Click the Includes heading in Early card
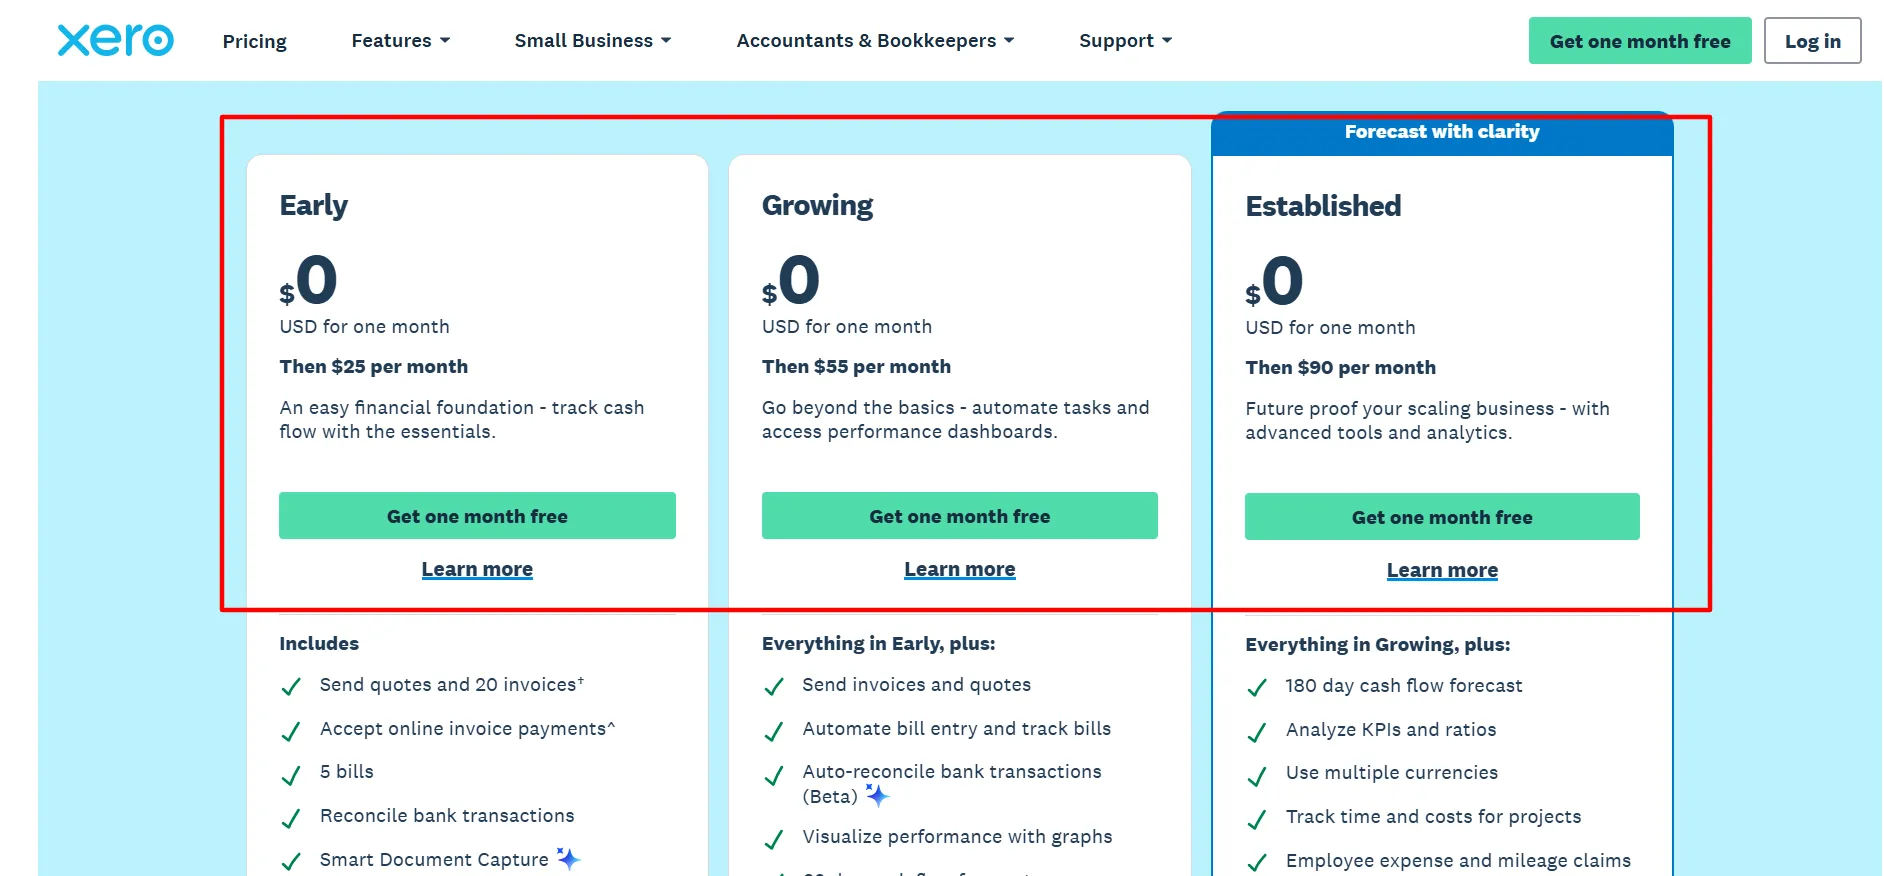Viewport: 1884px width, 876px height. point(319,644)
